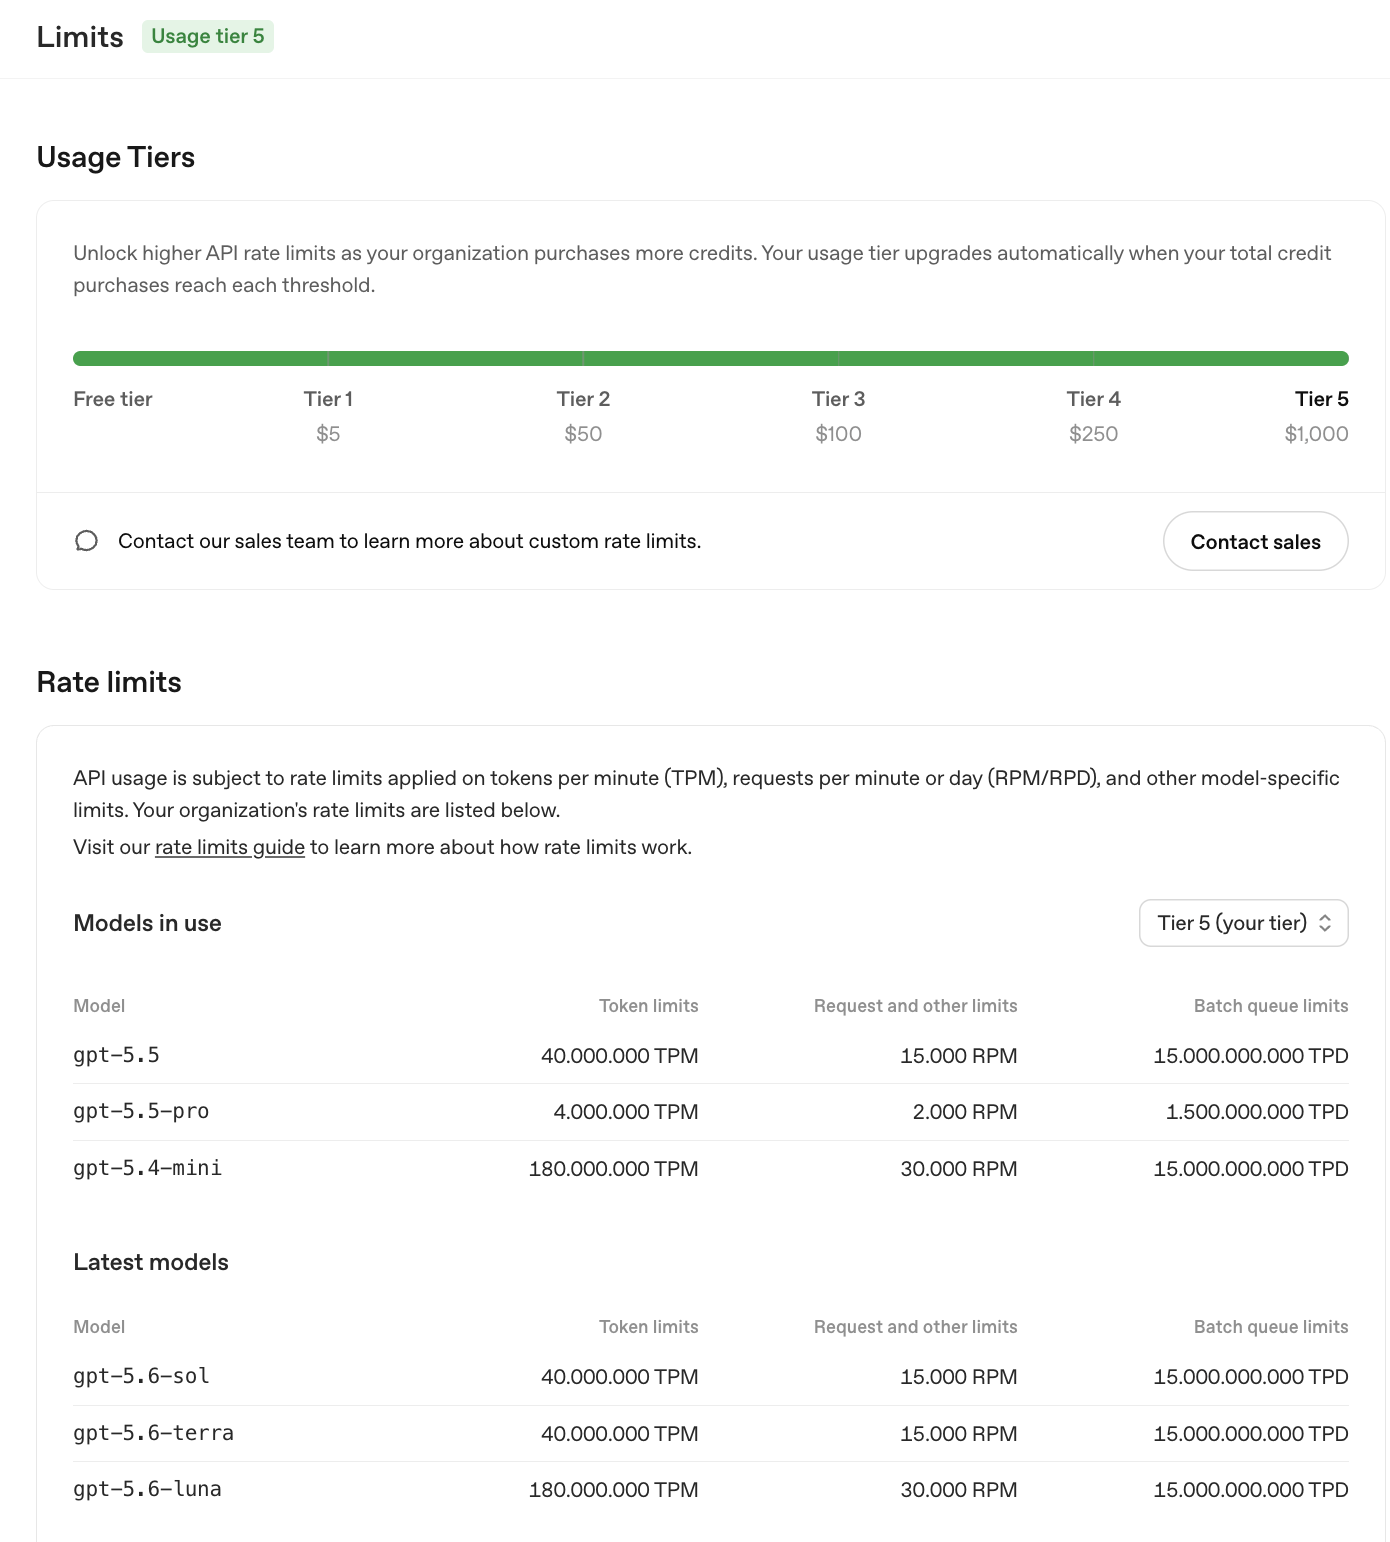1390x1542 pixels.
Task: Click Token limits header under Models in use
Action: tap(649, 1006)
